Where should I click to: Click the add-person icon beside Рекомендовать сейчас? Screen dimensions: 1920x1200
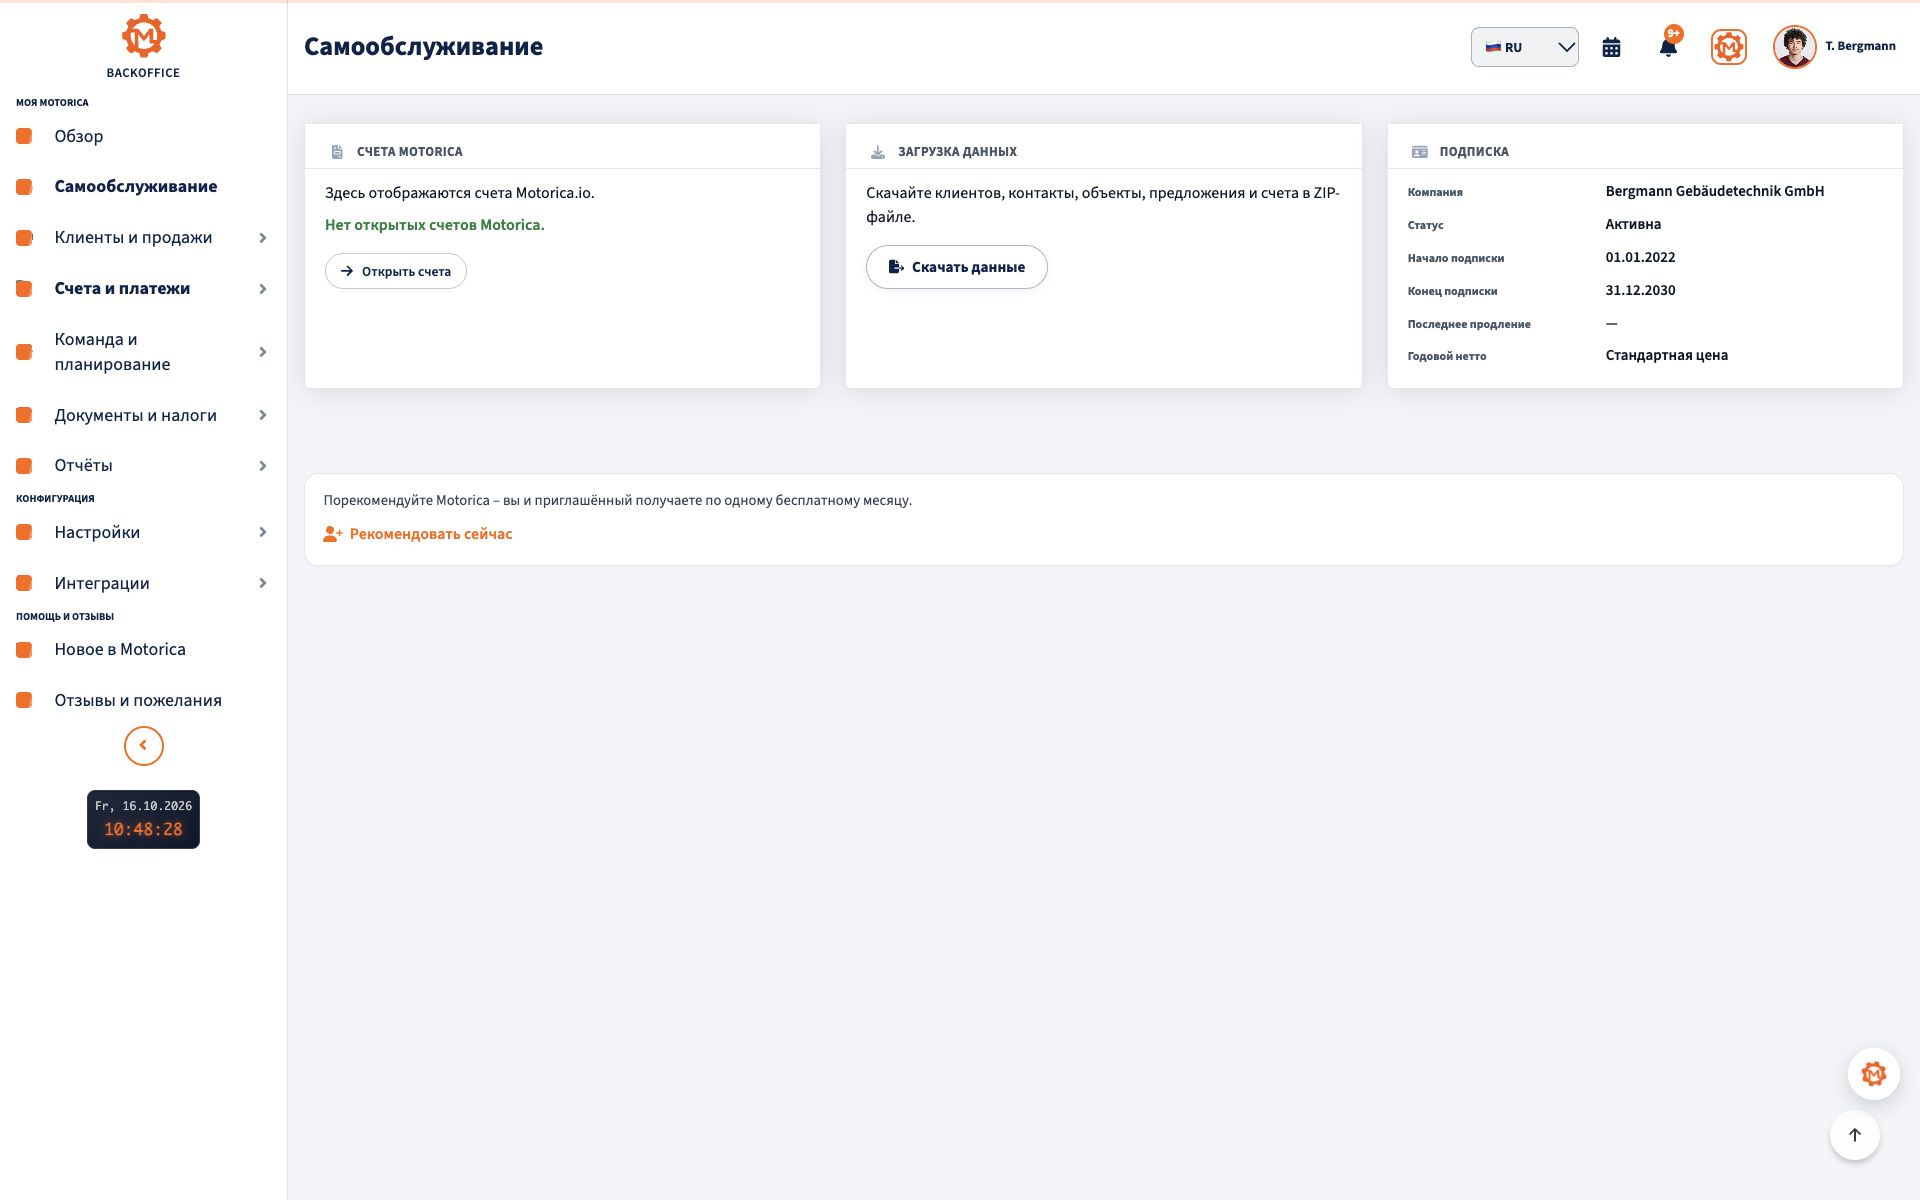point(333,534)
